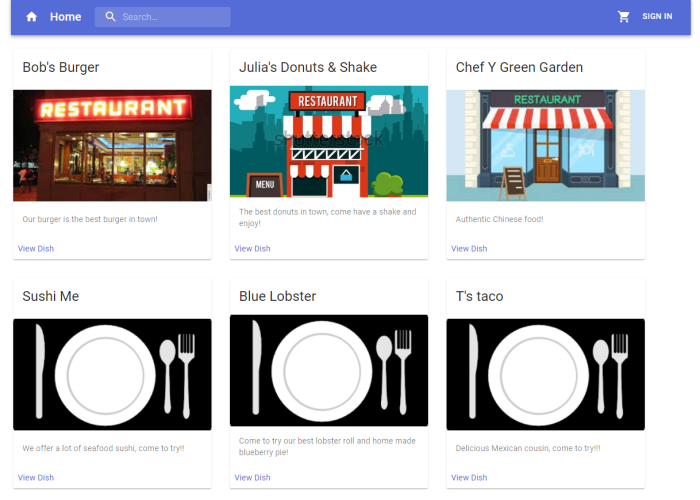Open the shopping cart icon
Viewport: 700px width, 500px height.
623,17
